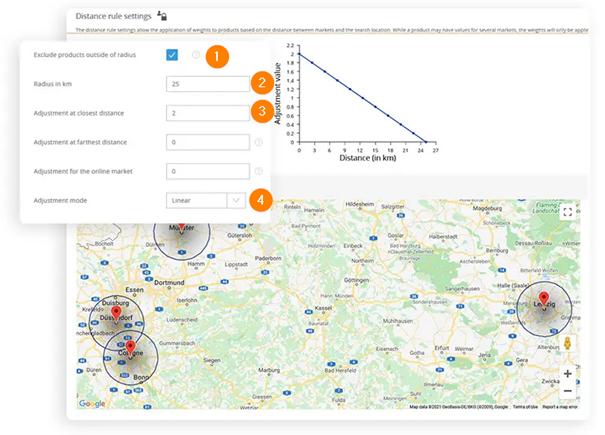
Task: Open the Adjustment mode Linear dropdown
Action: click(x=206, y=200)
